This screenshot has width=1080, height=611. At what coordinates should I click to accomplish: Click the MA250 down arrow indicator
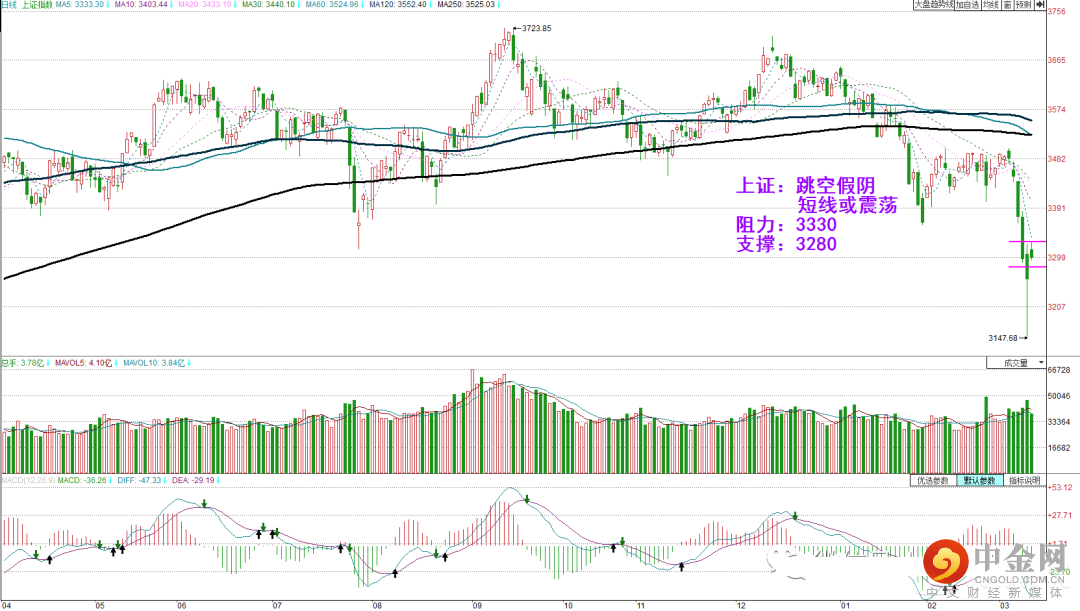pyautogui.click(x=499, y=5)
